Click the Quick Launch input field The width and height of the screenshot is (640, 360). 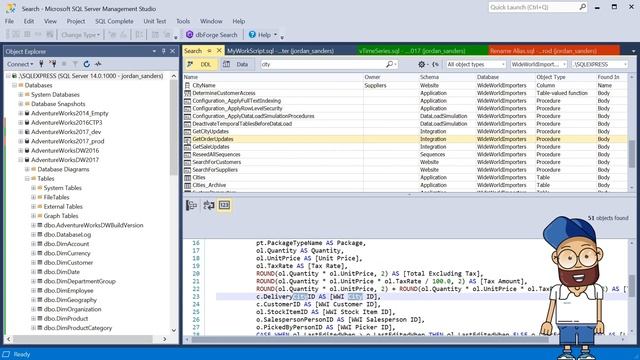[533, 7]
